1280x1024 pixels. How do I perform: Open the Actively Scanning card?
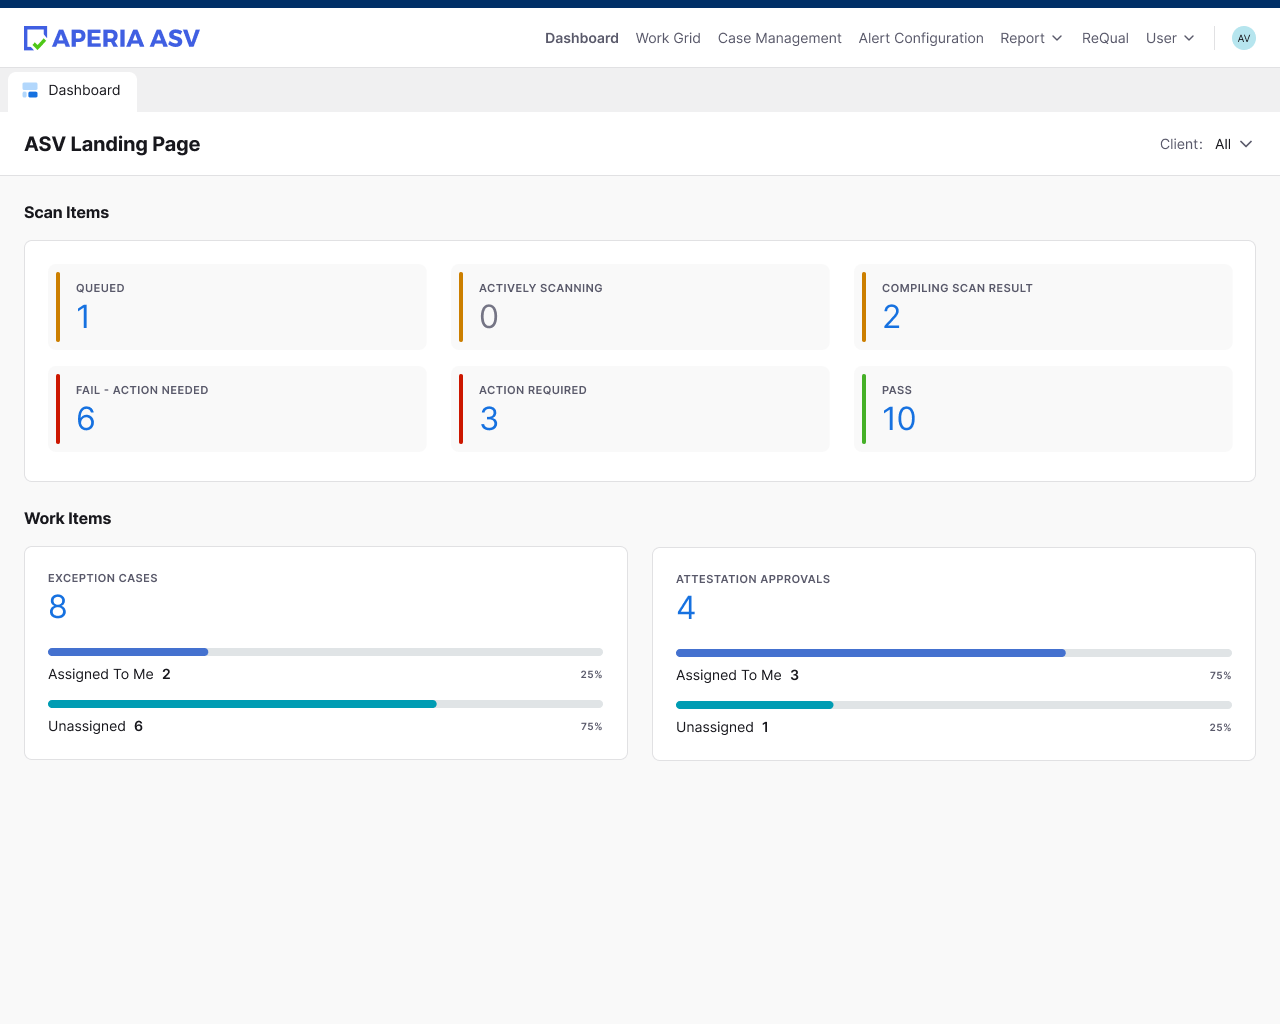pyautogui.click(x=640, y=307)
